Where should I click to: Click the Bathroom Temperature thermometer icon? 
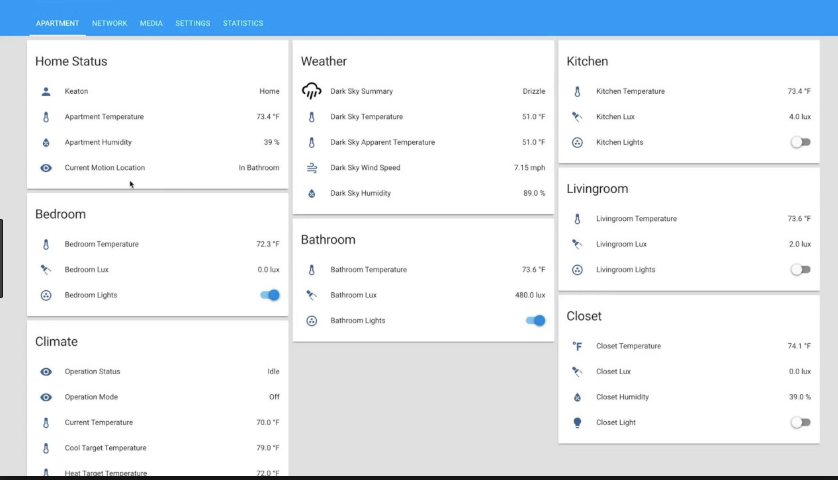[x=312, y=269]
